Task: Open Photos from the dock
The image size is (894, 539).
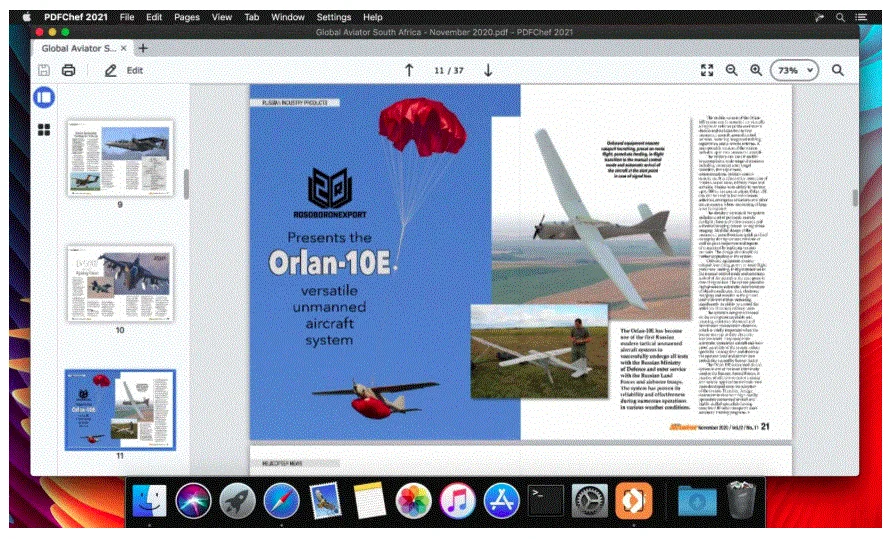Action: (x=413, y=501)
